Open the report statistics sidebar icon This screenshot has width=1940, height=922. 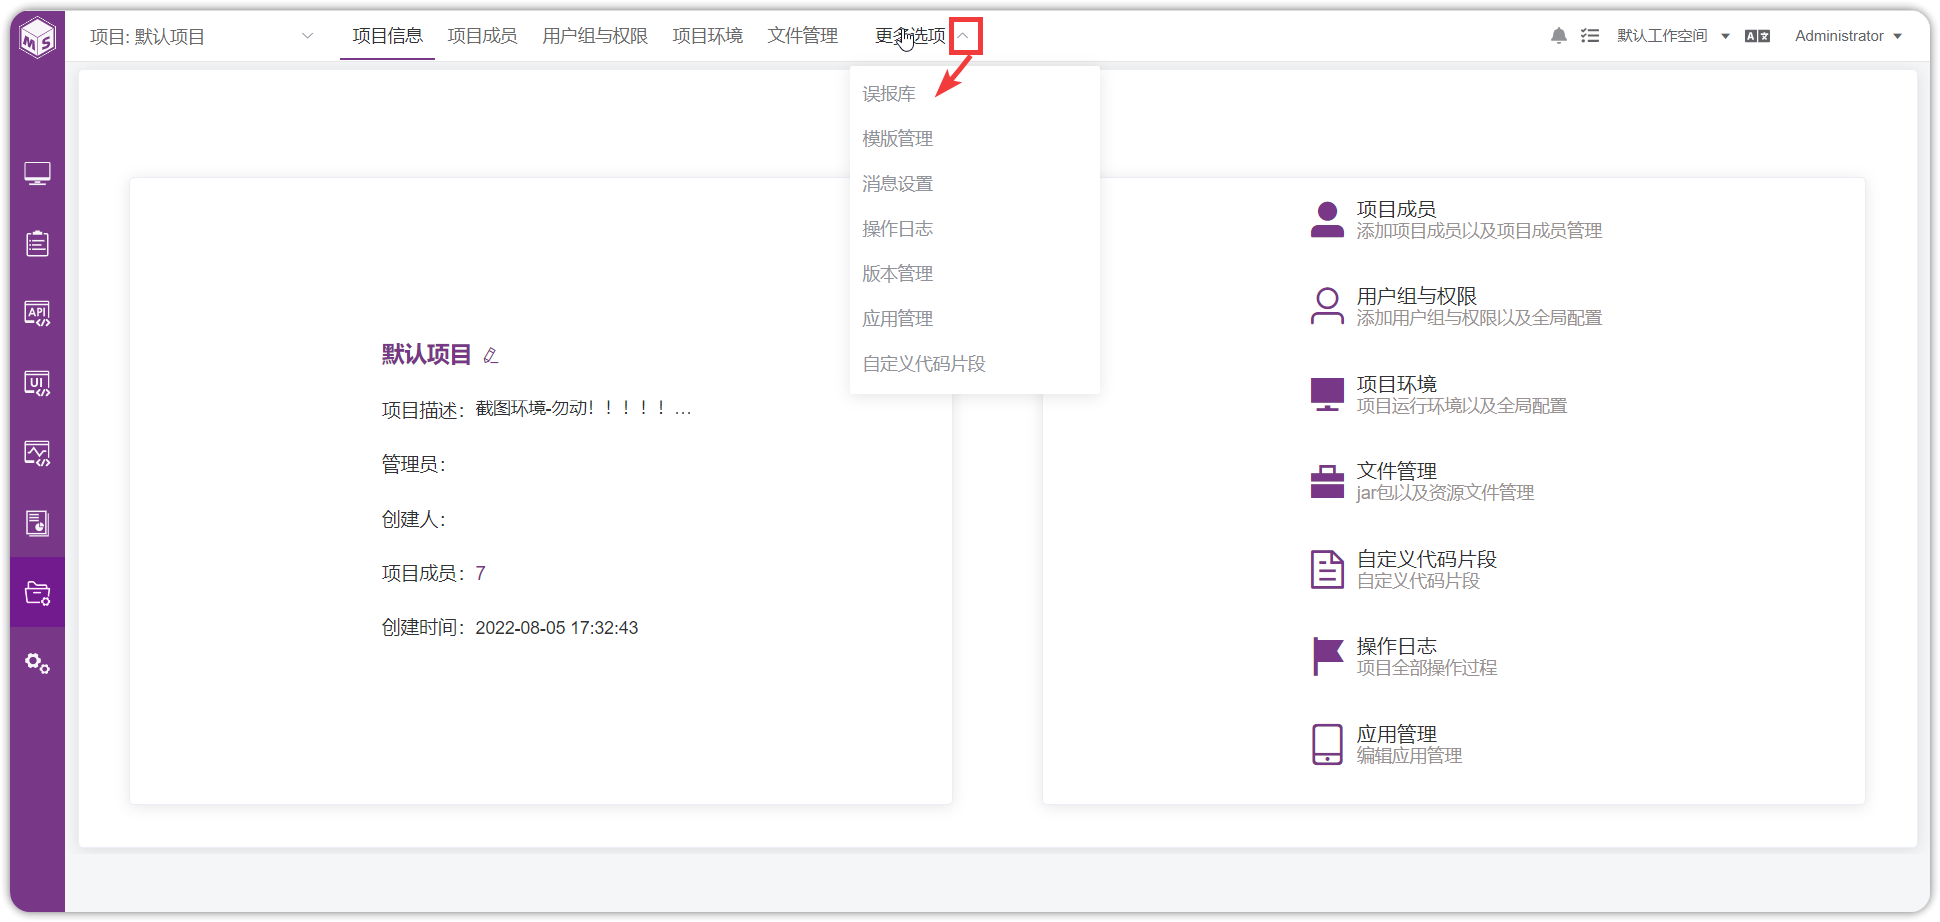click(x=37, y=523)
